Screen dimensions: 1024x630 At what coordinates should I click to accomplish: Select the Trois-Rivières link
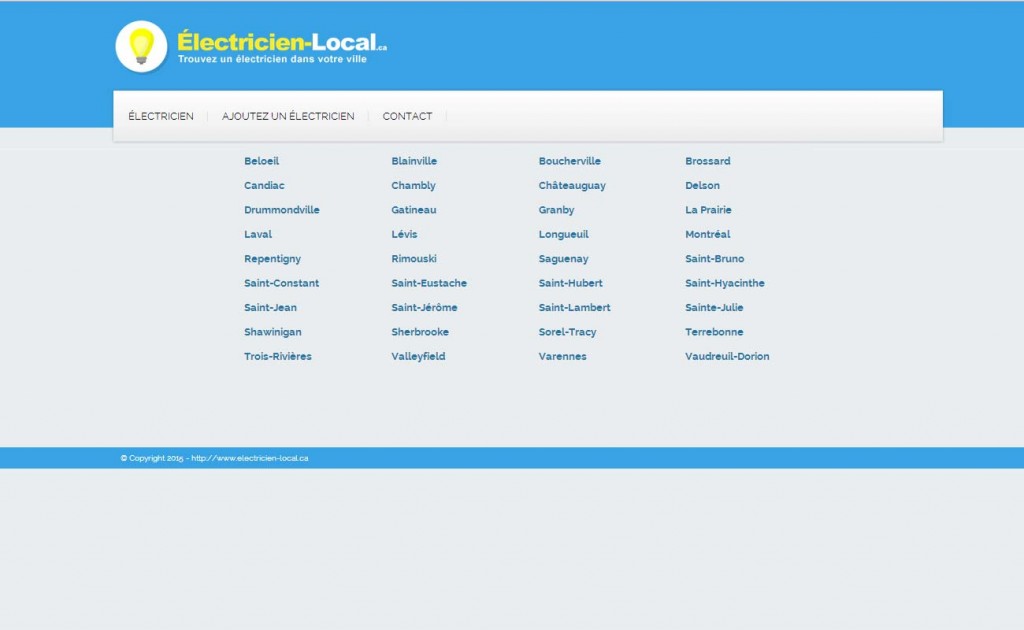pyautogui.click(x=277, y=356)
